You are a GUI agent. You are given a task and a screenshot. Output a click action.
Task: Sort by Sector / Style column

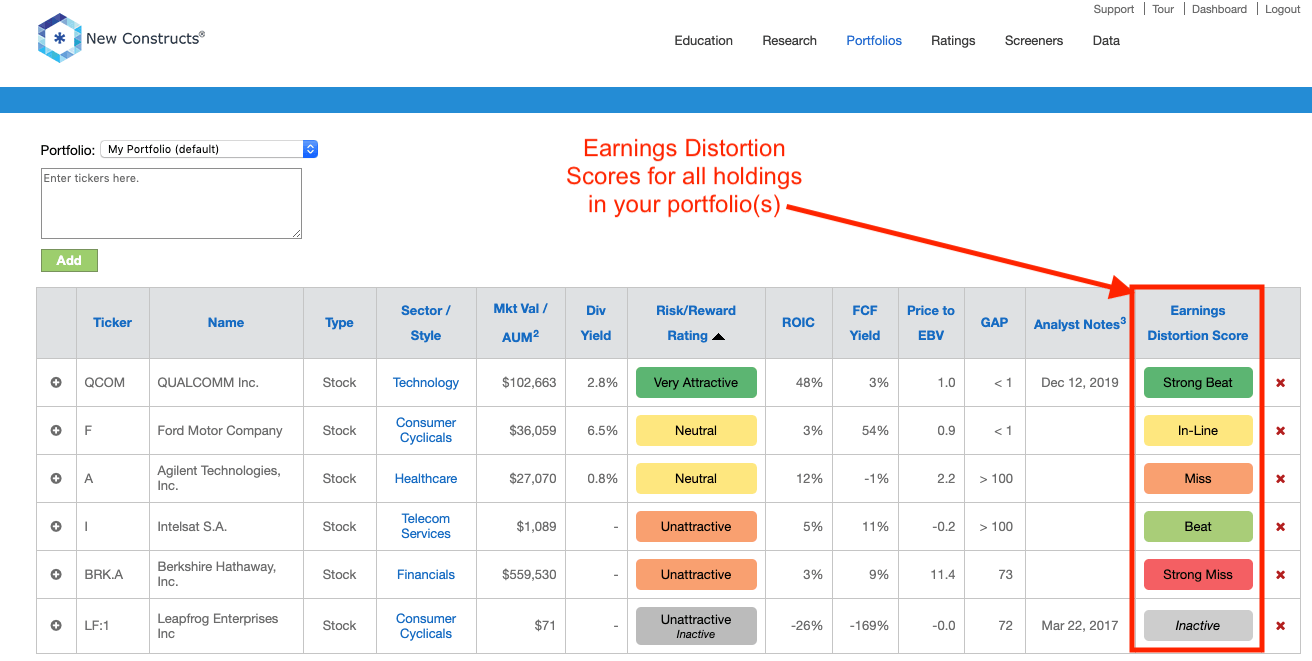click(x=426, y=323)
